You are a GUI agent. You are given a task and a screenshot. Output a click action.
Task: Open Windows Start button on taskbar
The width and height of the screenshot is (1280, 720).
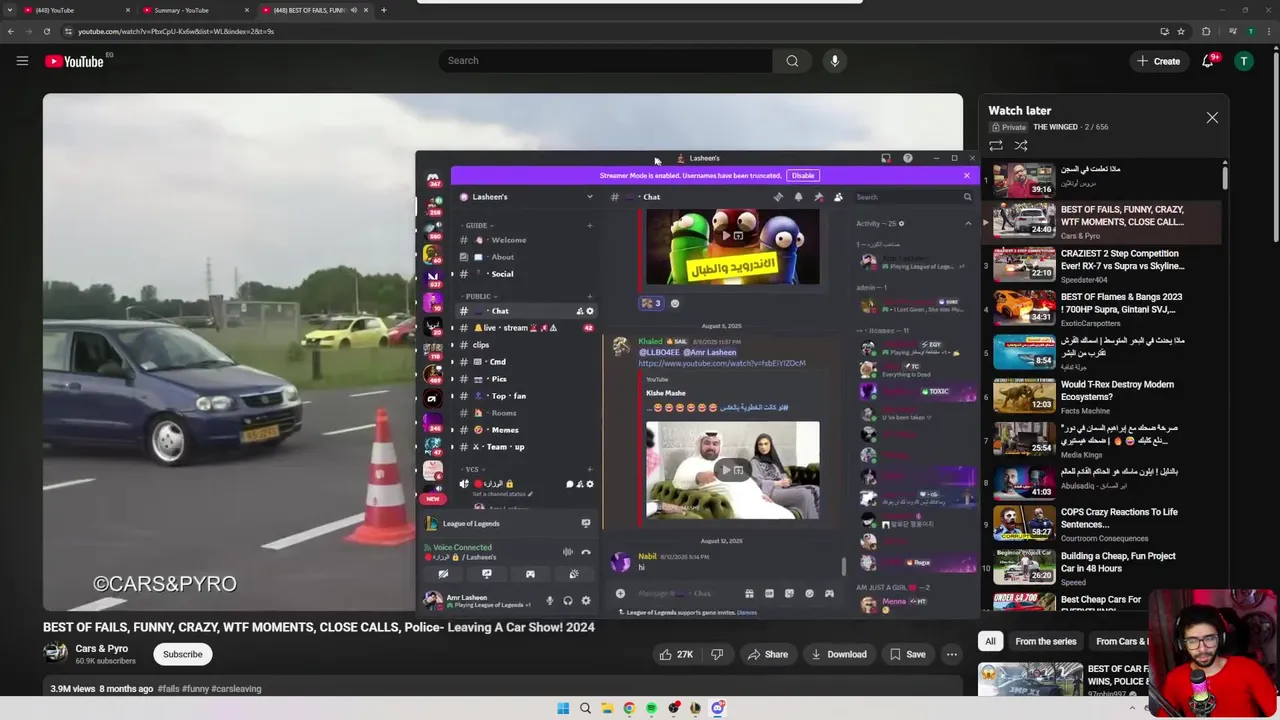563,708
